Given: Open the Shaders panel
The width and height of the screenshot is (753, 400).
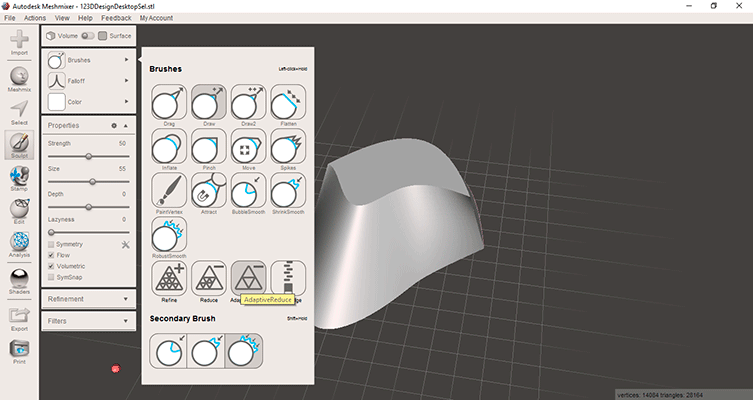Looking at the screenshot, I should click(x=19, y=281).
